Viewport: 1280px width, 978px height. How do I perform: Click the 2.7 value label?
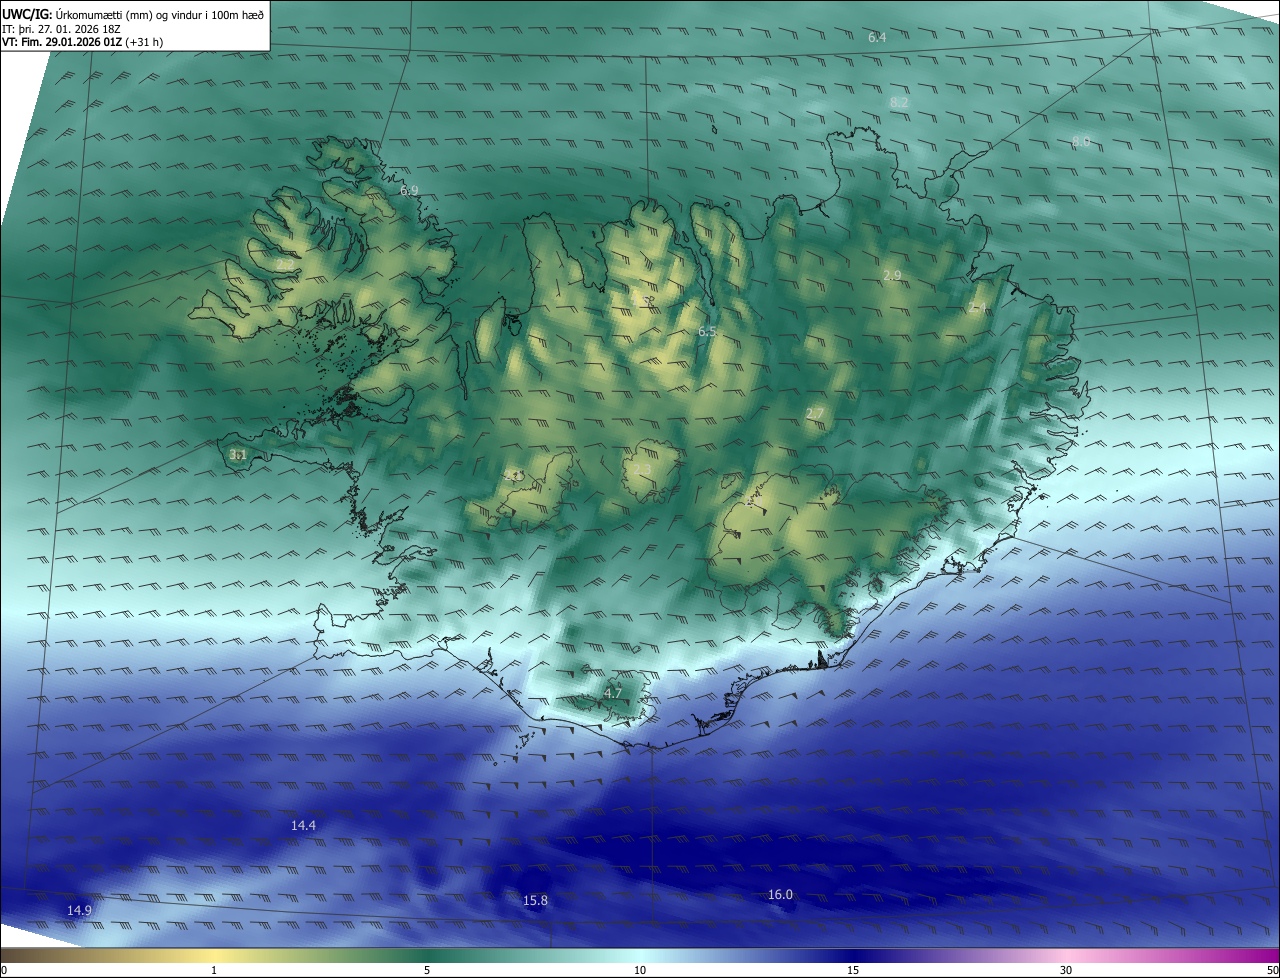[x=814, y=414]
